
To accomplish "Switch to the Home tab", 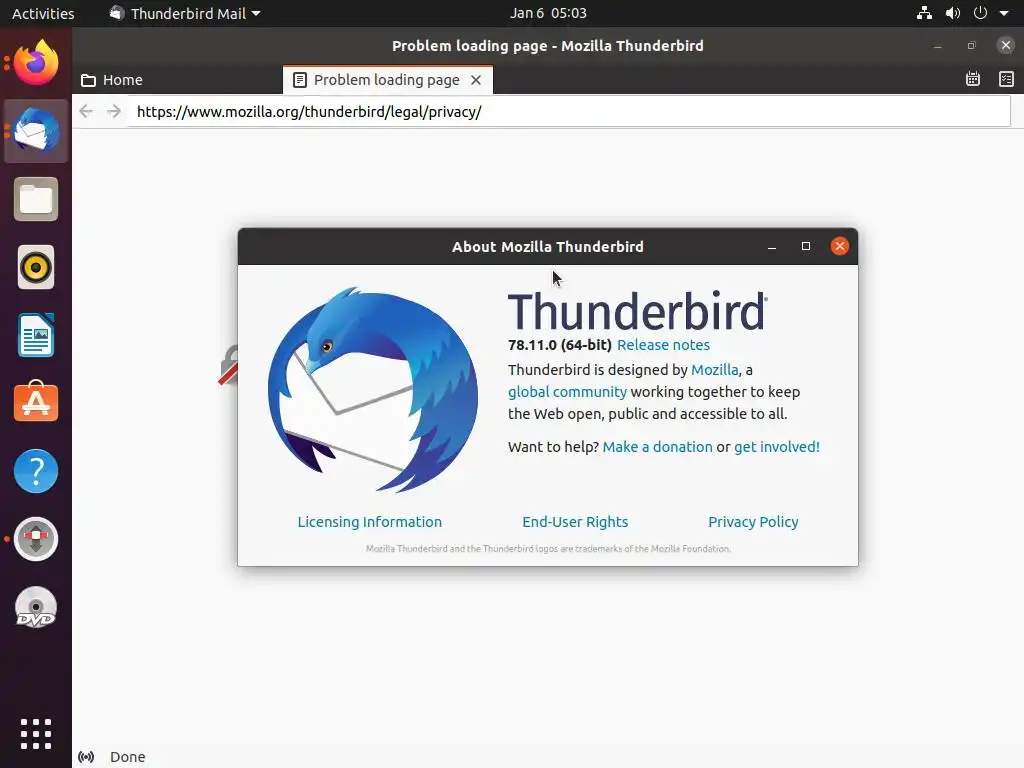I will [x=178, y=80].
